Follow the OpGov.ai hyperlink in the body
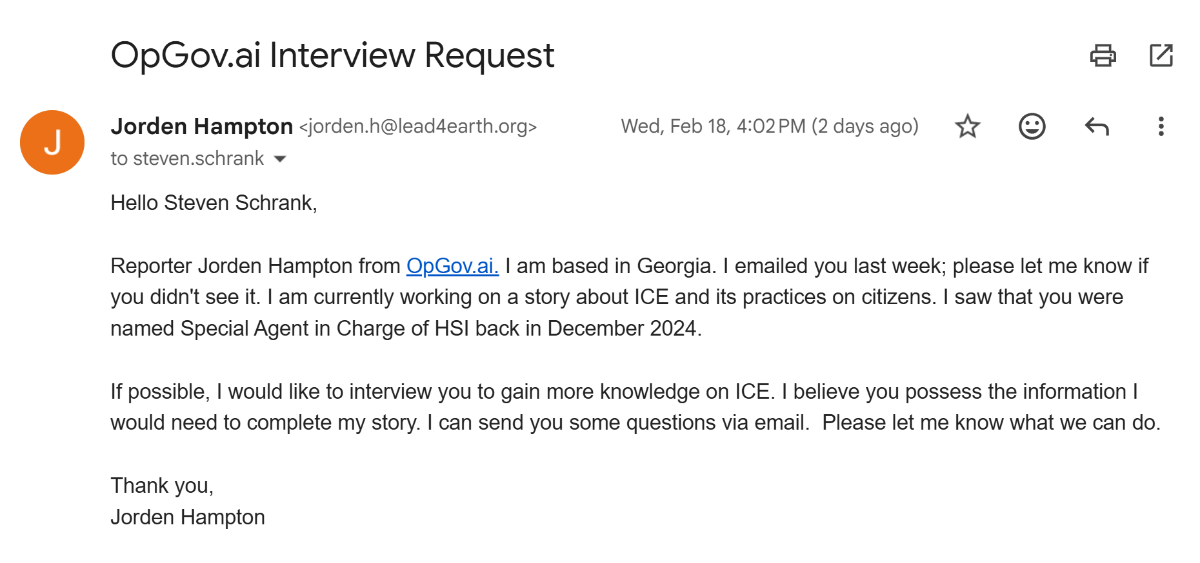 click(x=452, y=267)
